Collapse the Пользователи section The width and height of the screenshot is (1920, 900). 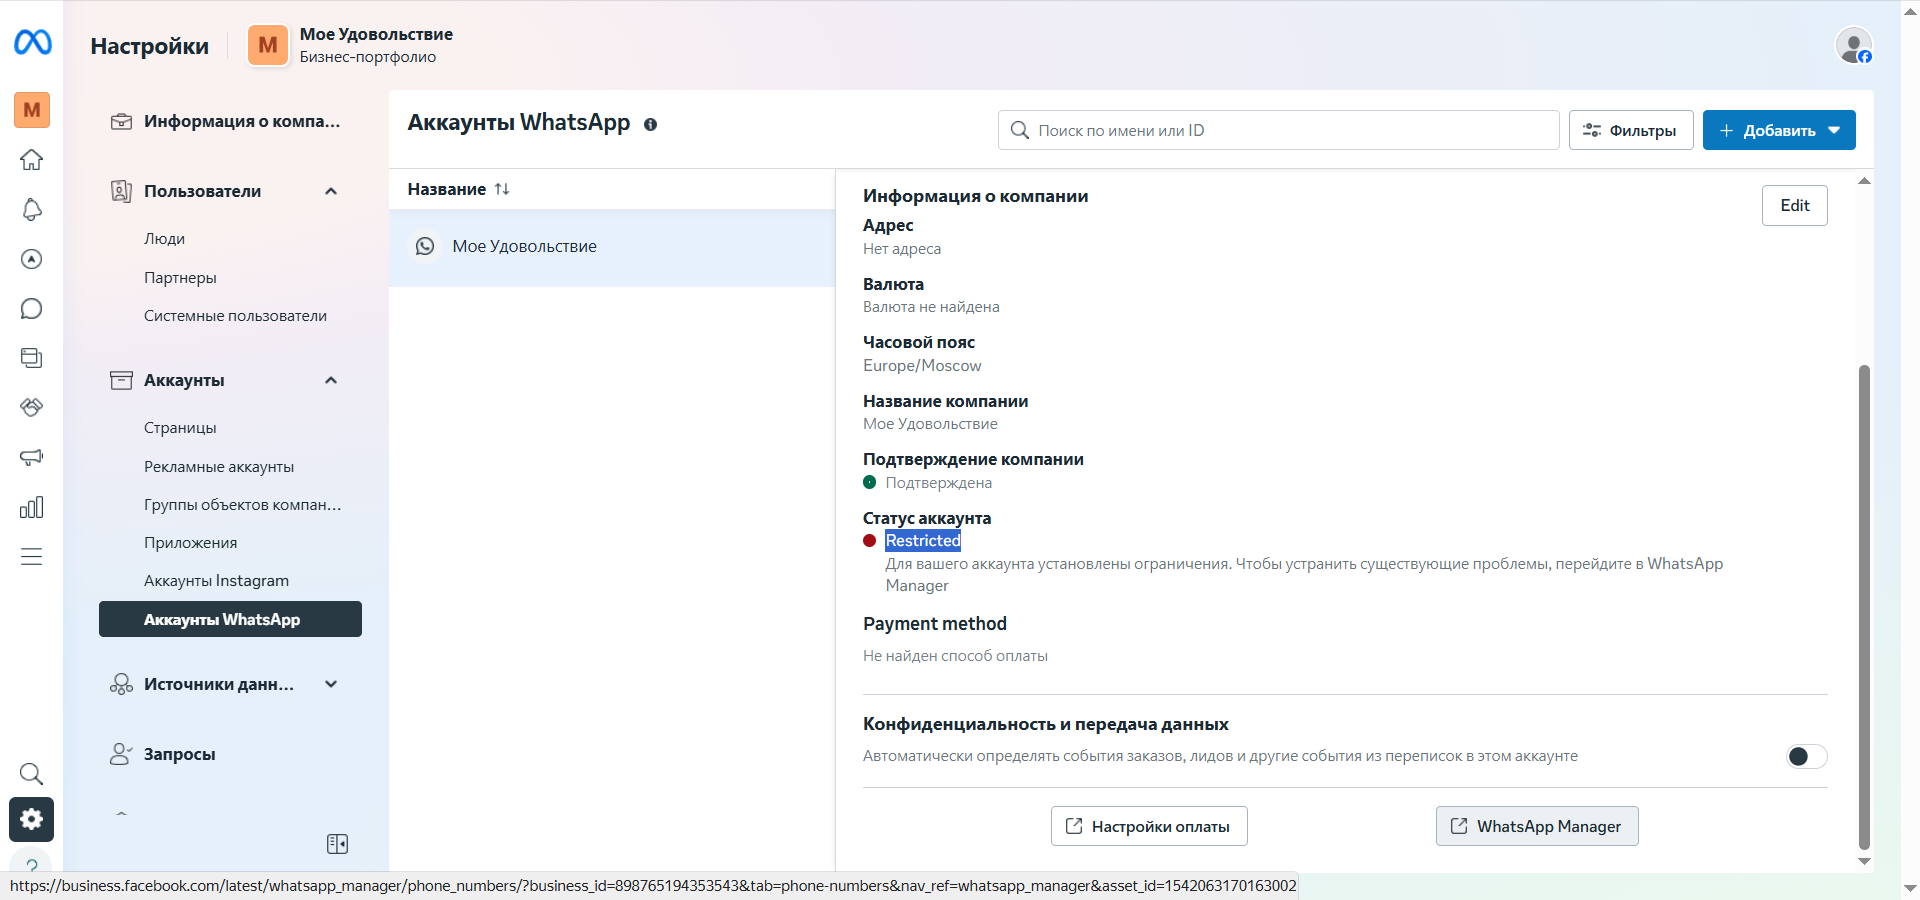click(331, 191)
